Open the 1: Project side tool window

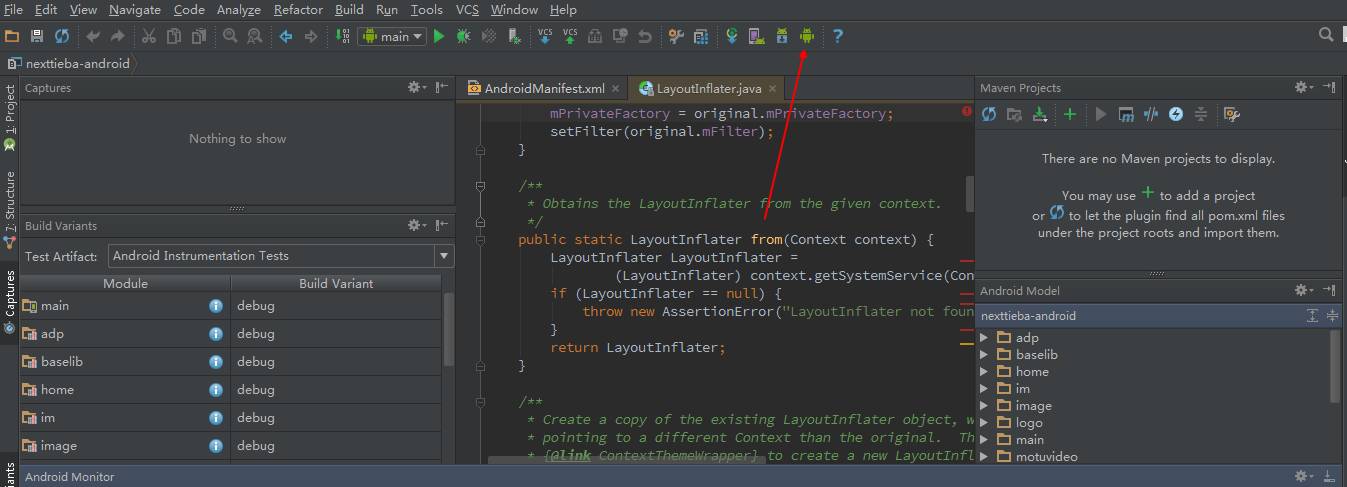10,116
